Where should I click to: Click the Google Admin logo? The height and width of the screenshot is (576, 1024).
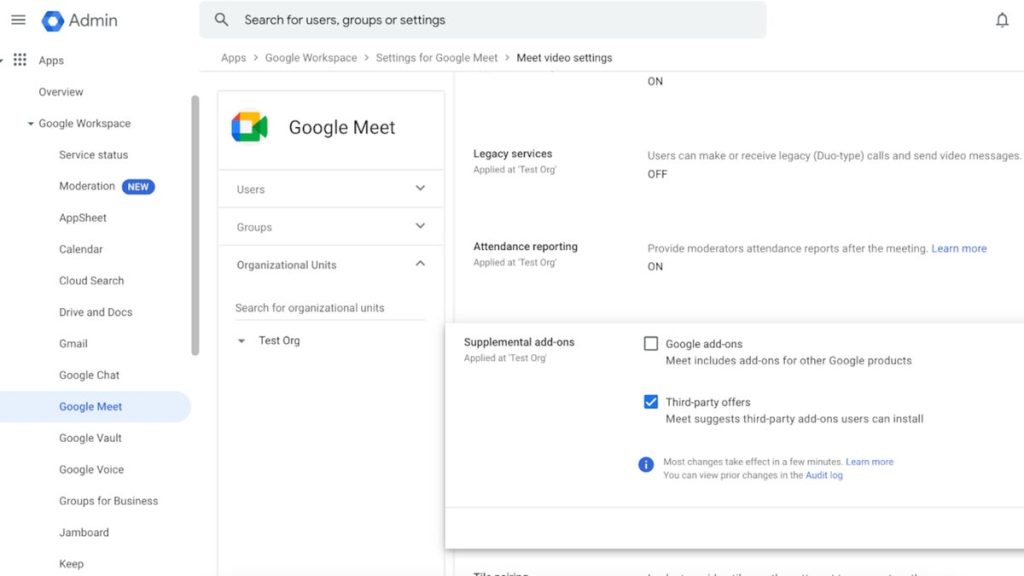[x=53, y=20]
